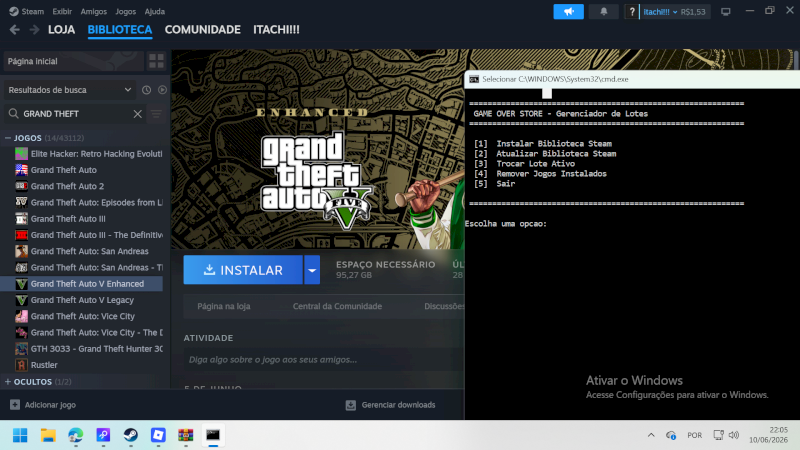Toggle the collections grid view icon
Viewport: 800px width, 450px height.
click(x=156, y=61)
